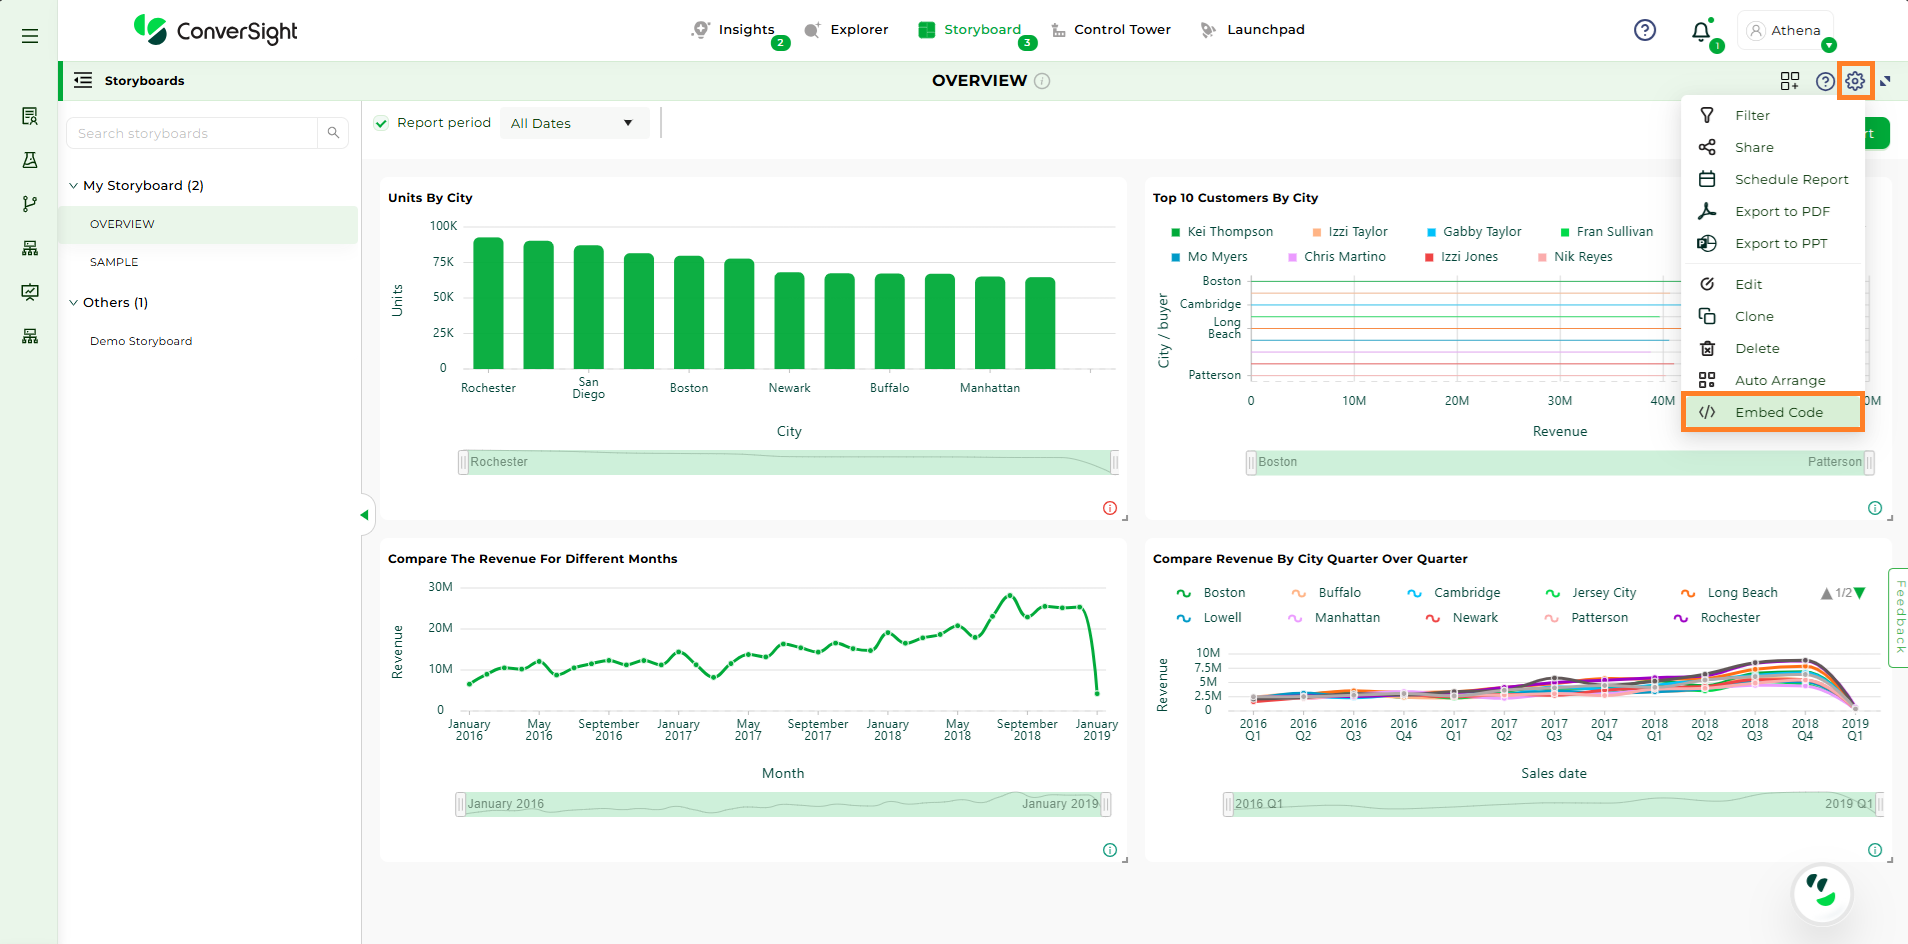Select Embed Code from the menu
Image resolution: width=1908 pixels, height=944 pixels.
(1777, 412)
